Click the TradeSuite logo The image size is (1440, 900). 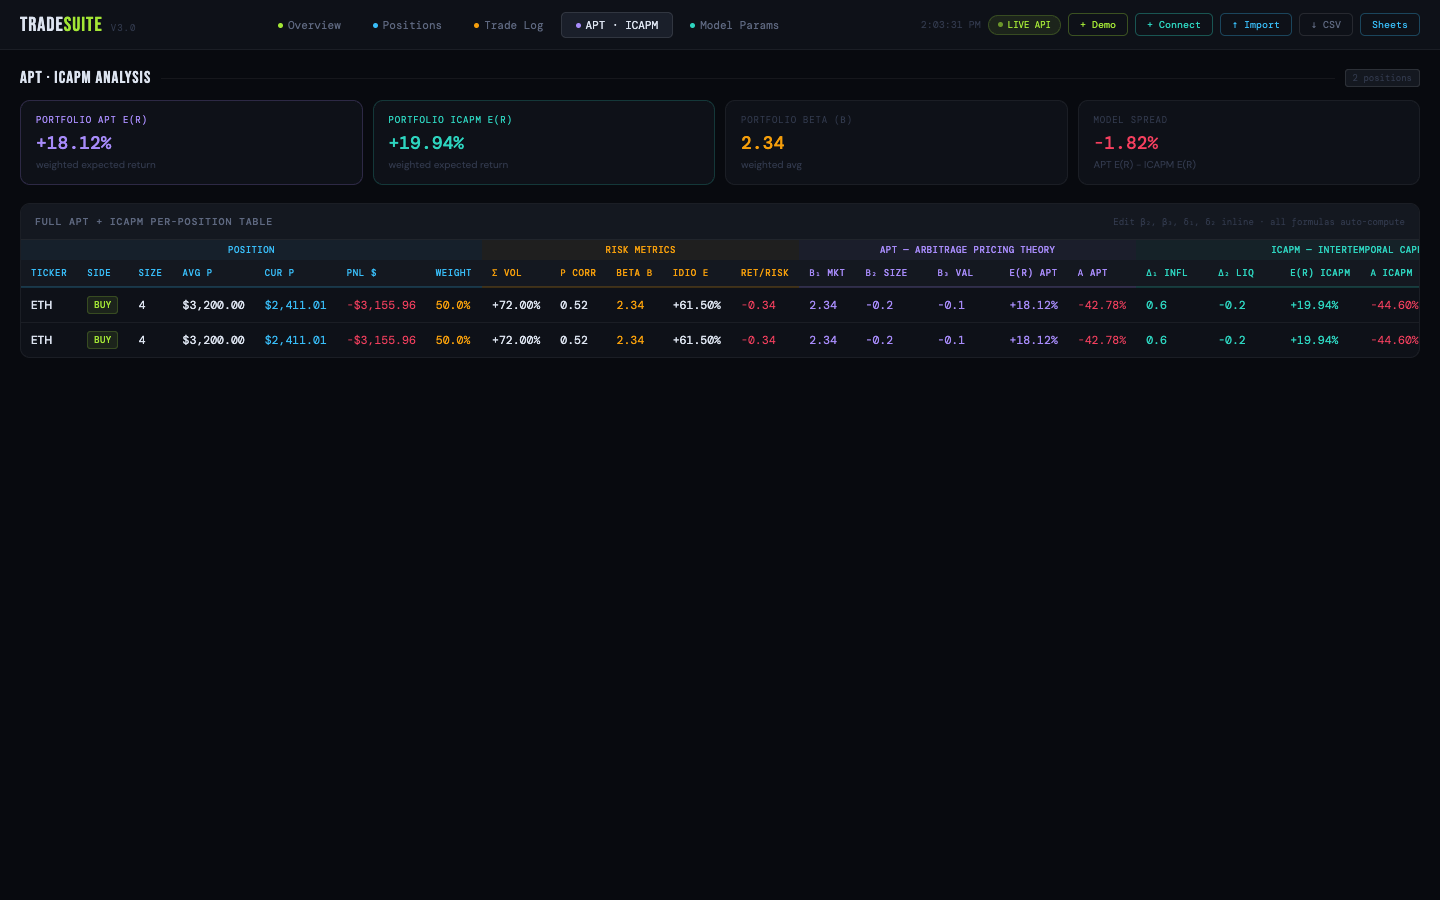pos(61,25)
